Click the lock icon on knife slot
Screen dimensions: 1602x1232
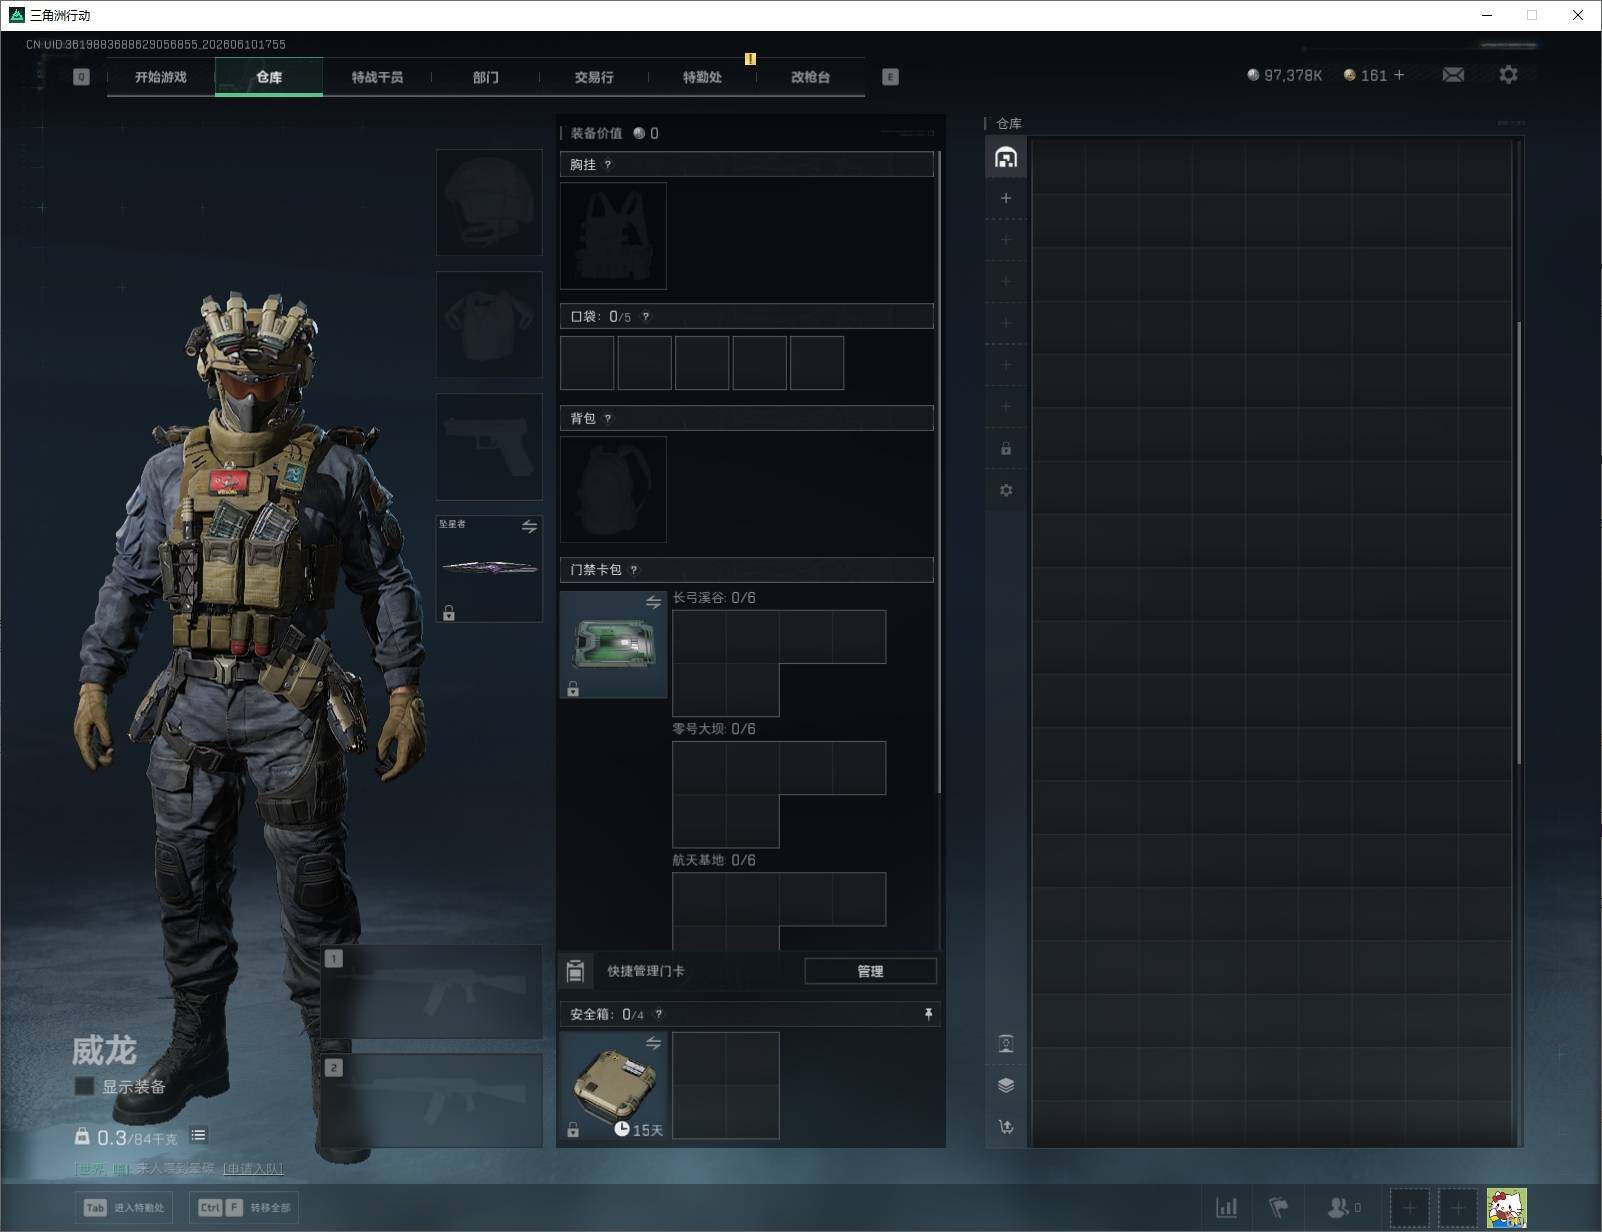pyautogui.click(x=449, y=613)
